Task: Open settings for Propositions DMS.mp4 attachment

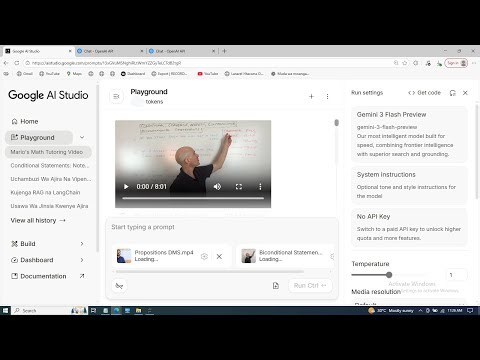Action: coord(204,256)
